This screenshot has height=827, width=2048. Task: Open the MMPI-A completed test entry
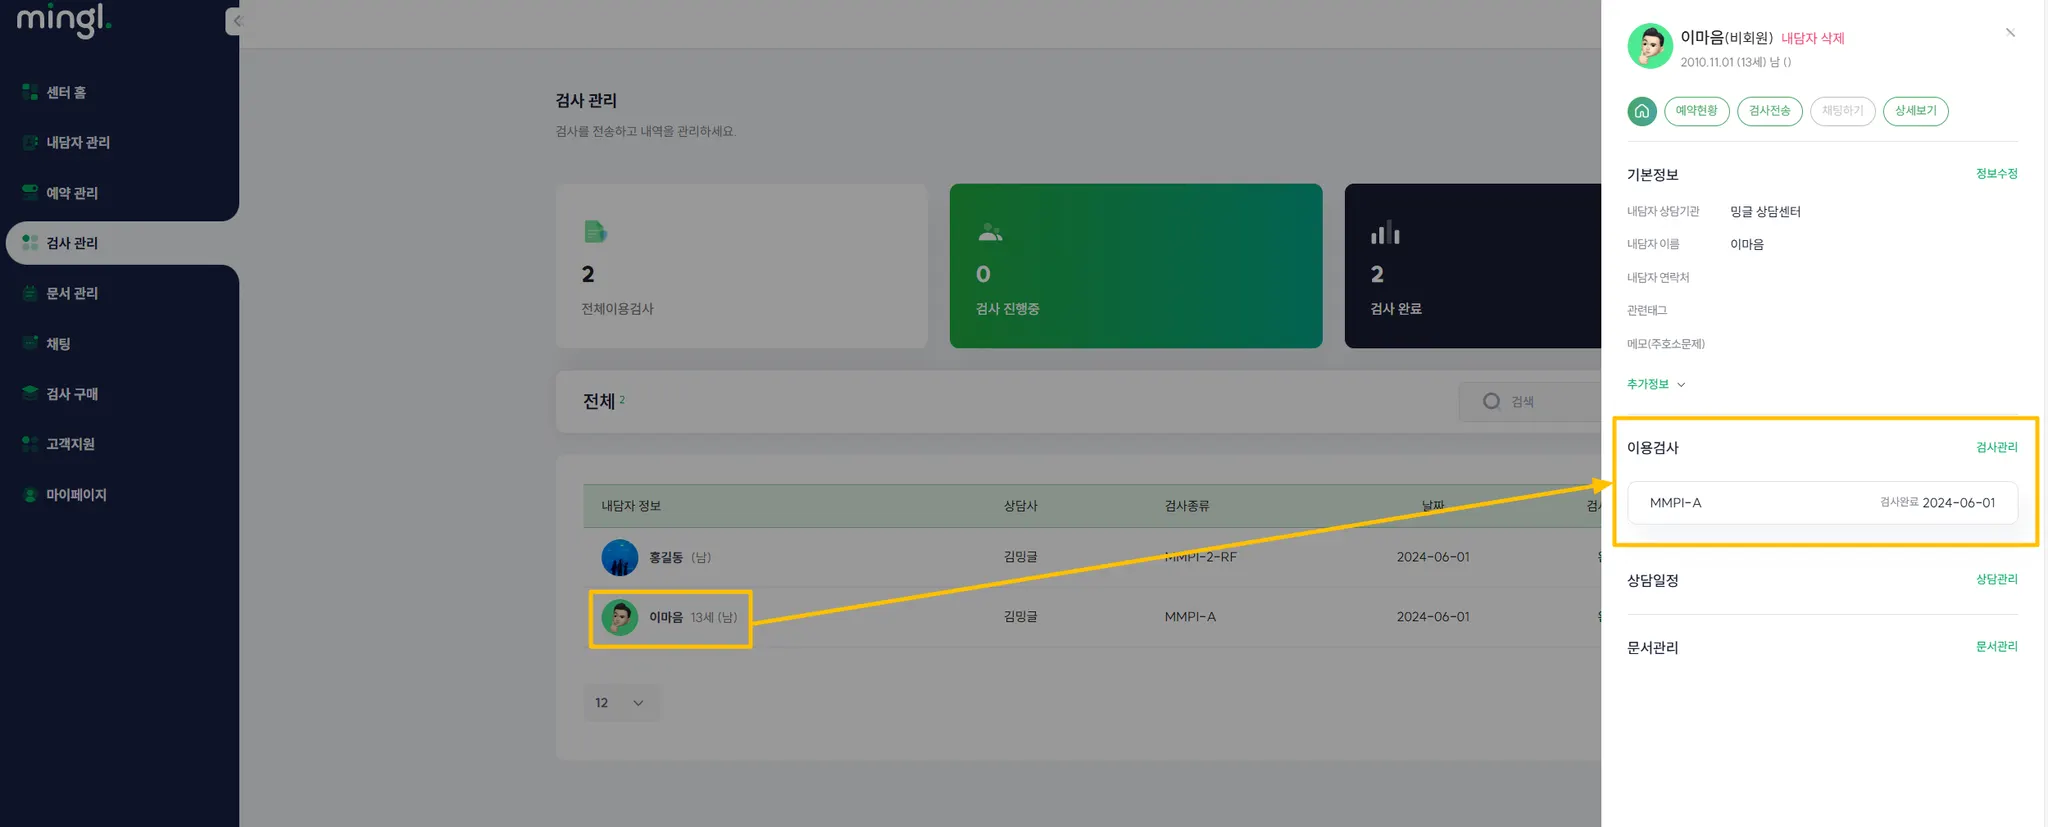point(1822,503)
